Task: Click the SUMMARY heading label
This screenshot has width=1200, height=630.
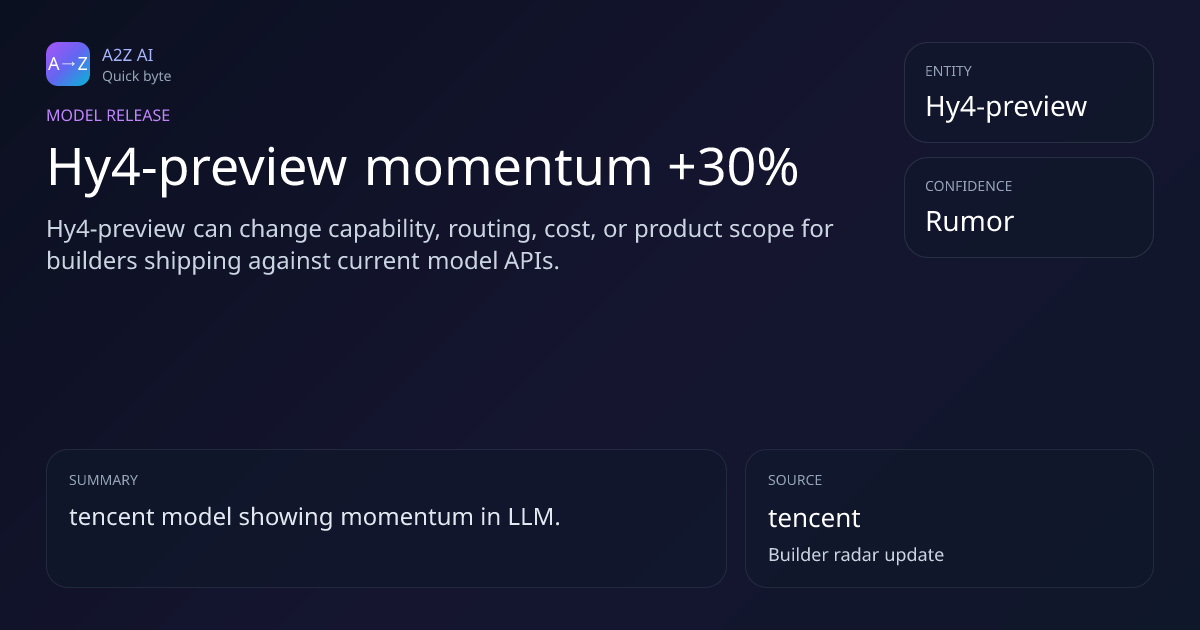Action: pyautogui.click(x=103, y=480)
